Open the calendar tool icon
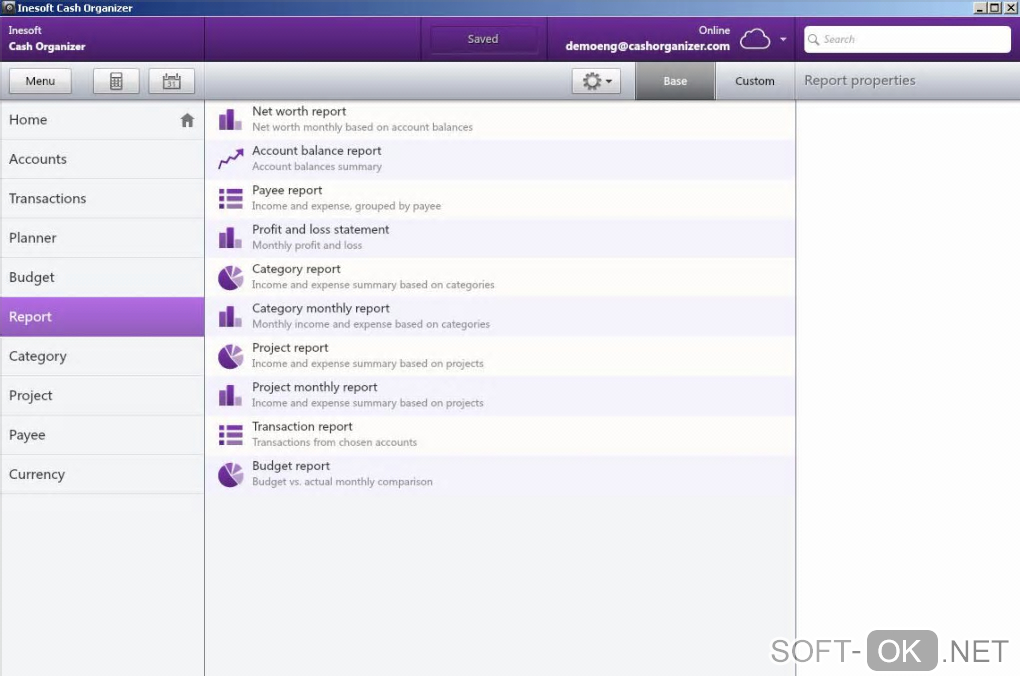The width and height of the screenshot is (1020, 676). pyautogui.click(x=171, y=81)
